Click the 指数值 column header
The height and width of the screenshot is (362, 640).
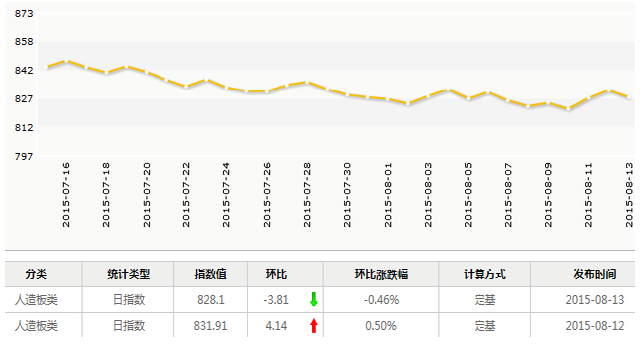pyautogui.click(x=211, y=274)
